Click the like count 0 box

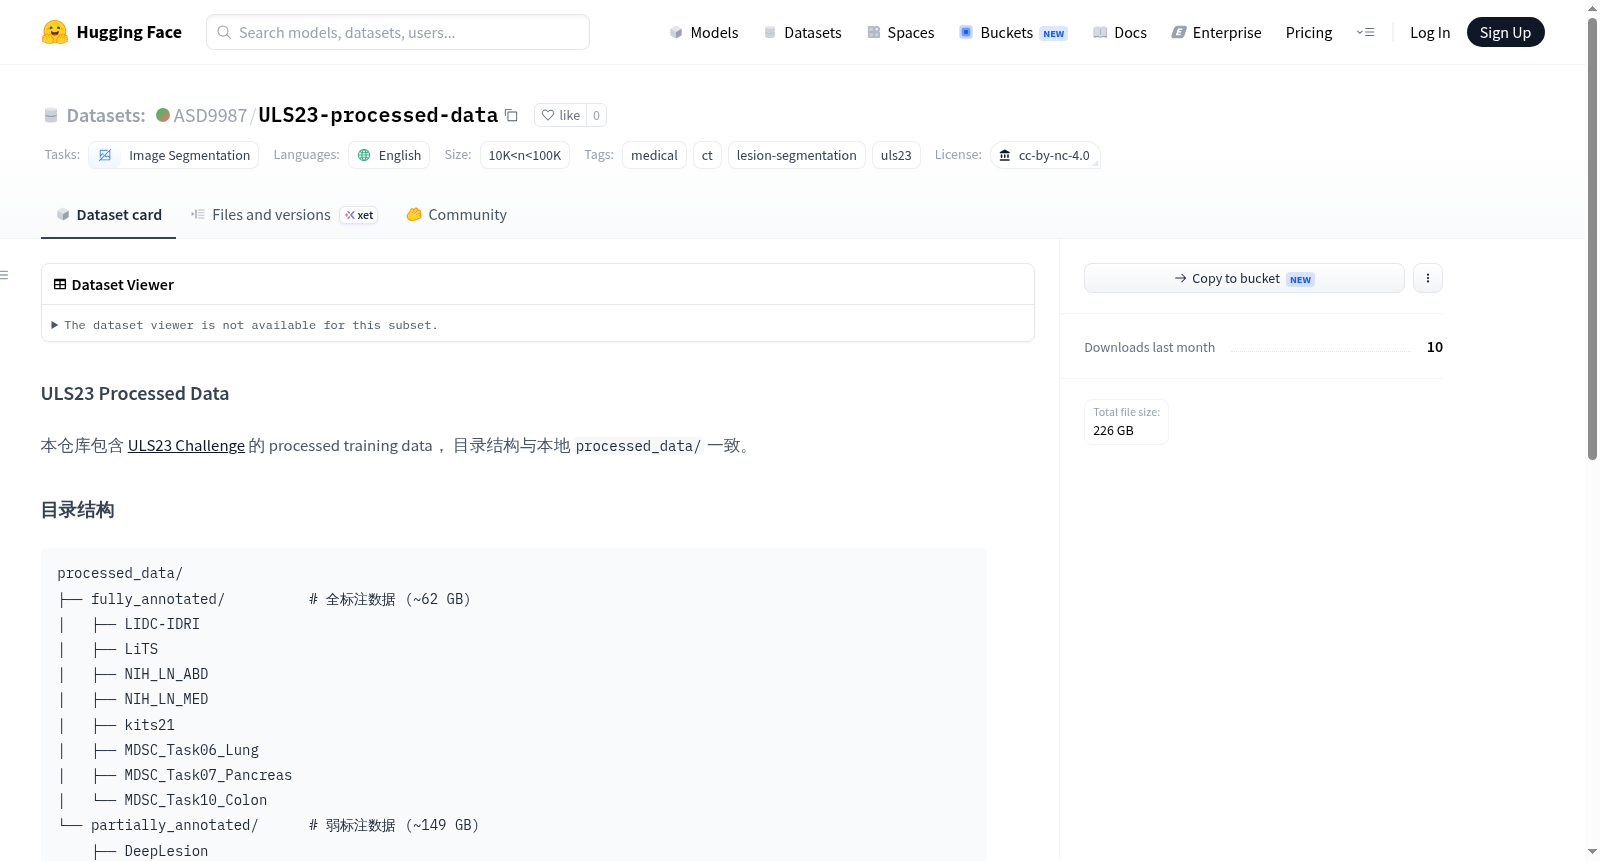[x=597, y=115]
